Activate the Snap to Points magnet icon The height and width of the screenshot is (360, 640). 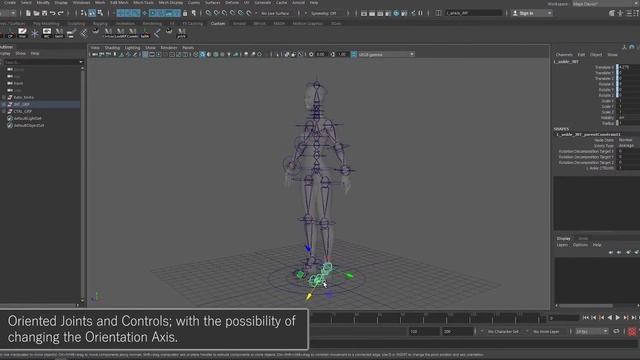click(x=225, y=13)
